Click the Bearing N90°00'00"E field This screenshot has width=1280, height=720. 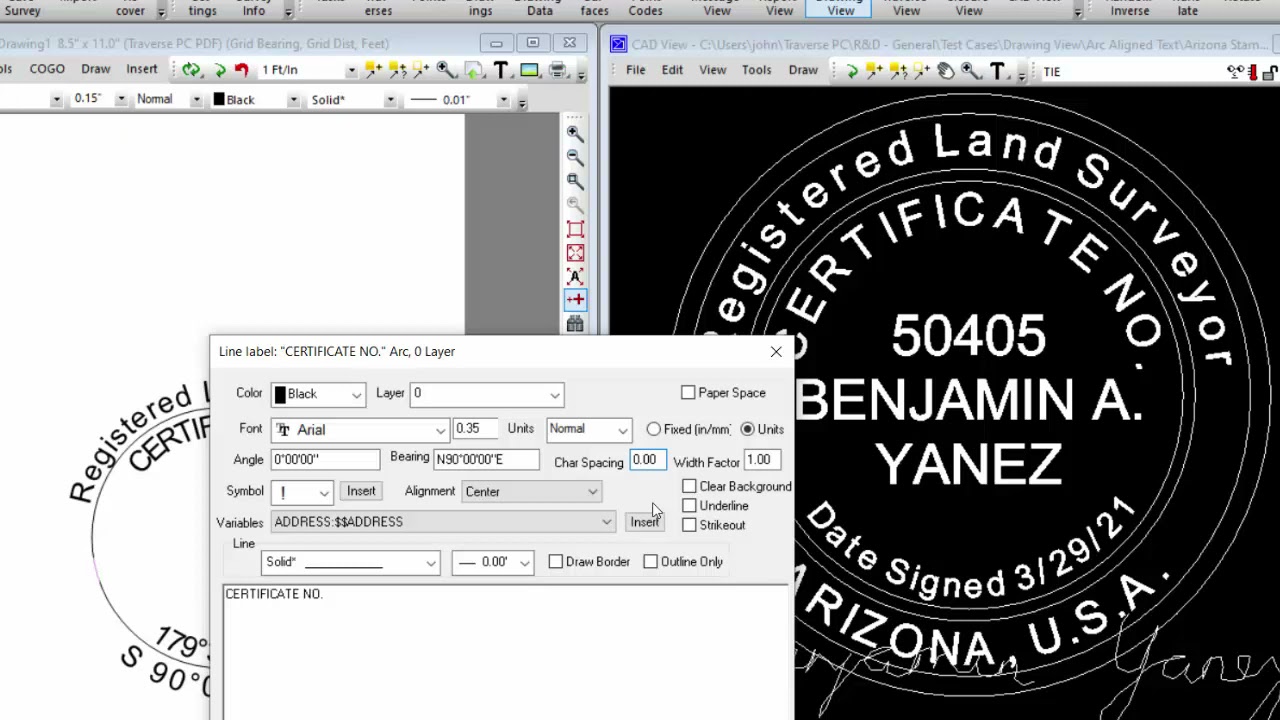486,459
